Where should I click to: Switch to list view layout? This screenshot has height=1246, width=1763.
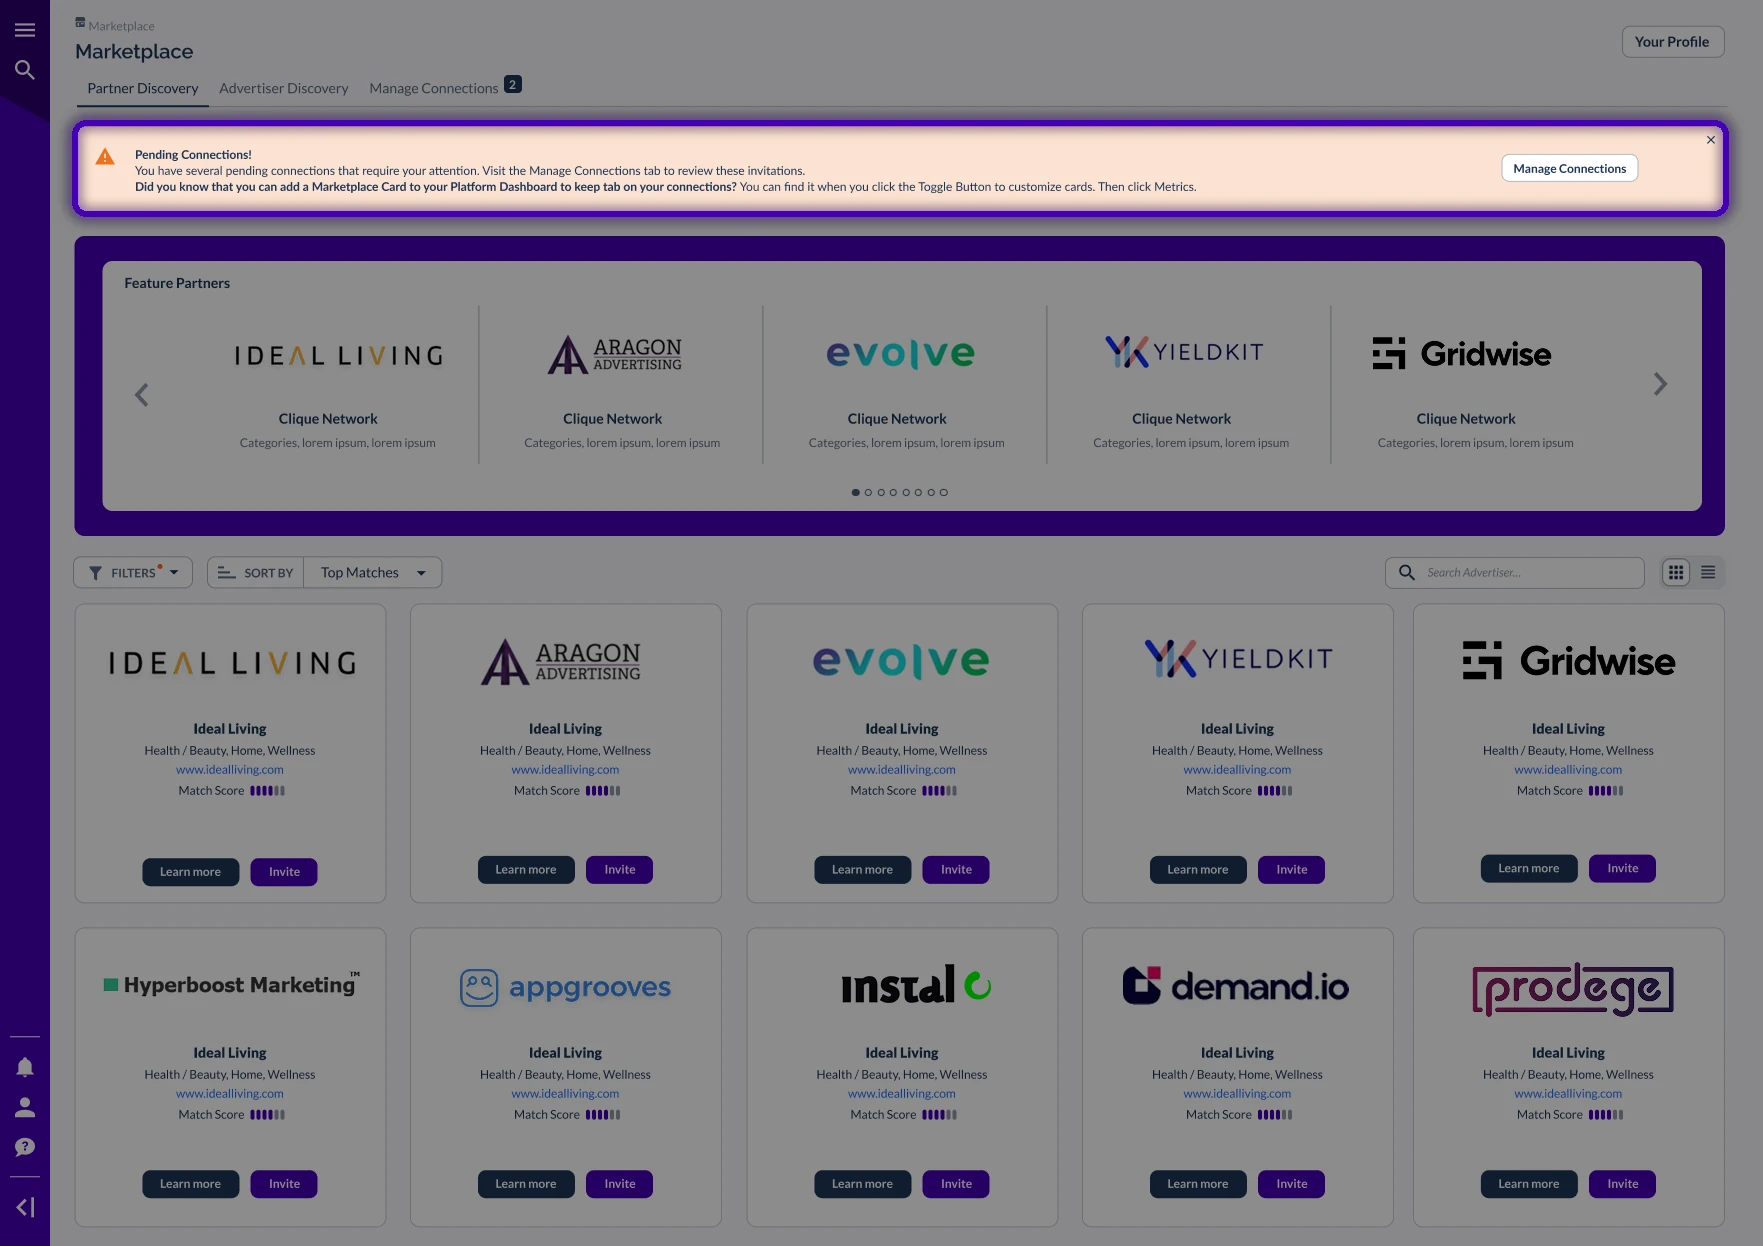click(x=1708, y=572)
